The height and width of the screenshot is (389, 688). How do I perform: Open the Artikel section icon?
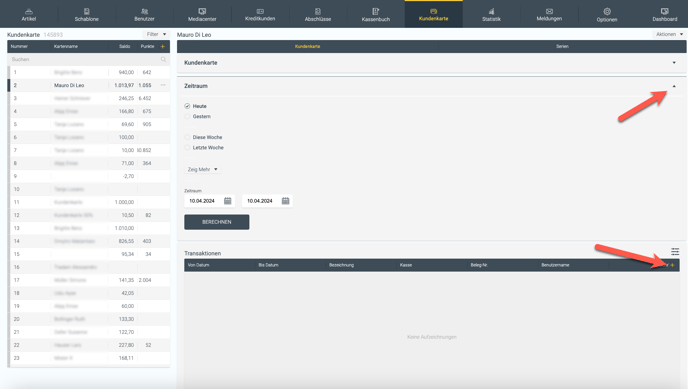click(x=29, y=11)
